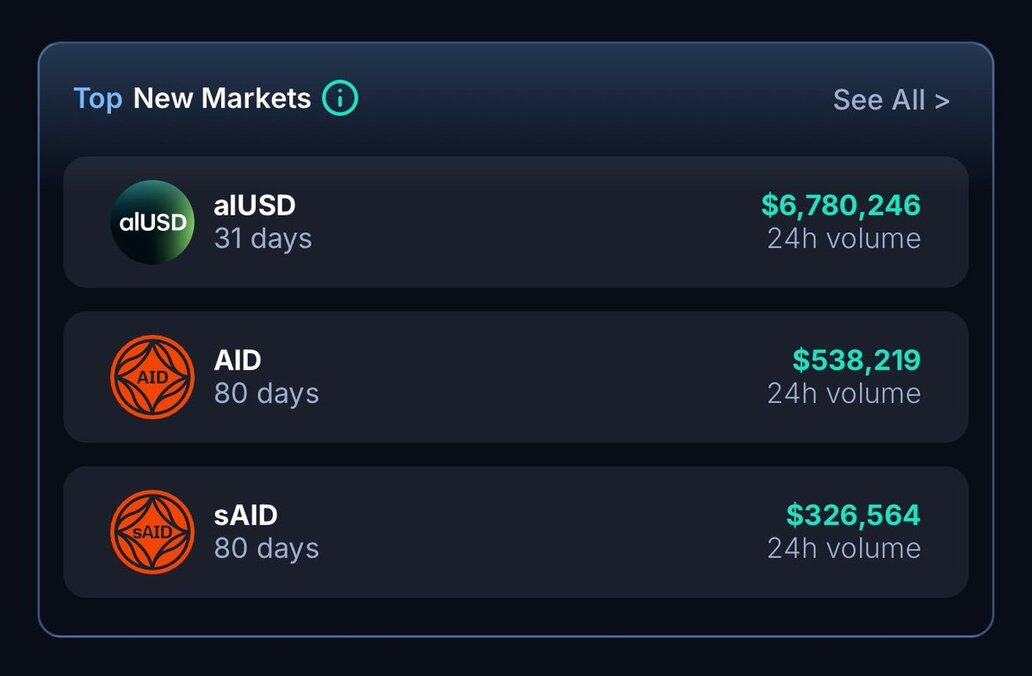Click the "31 days" age label
1032x676 pixels.
pos(263,239)
